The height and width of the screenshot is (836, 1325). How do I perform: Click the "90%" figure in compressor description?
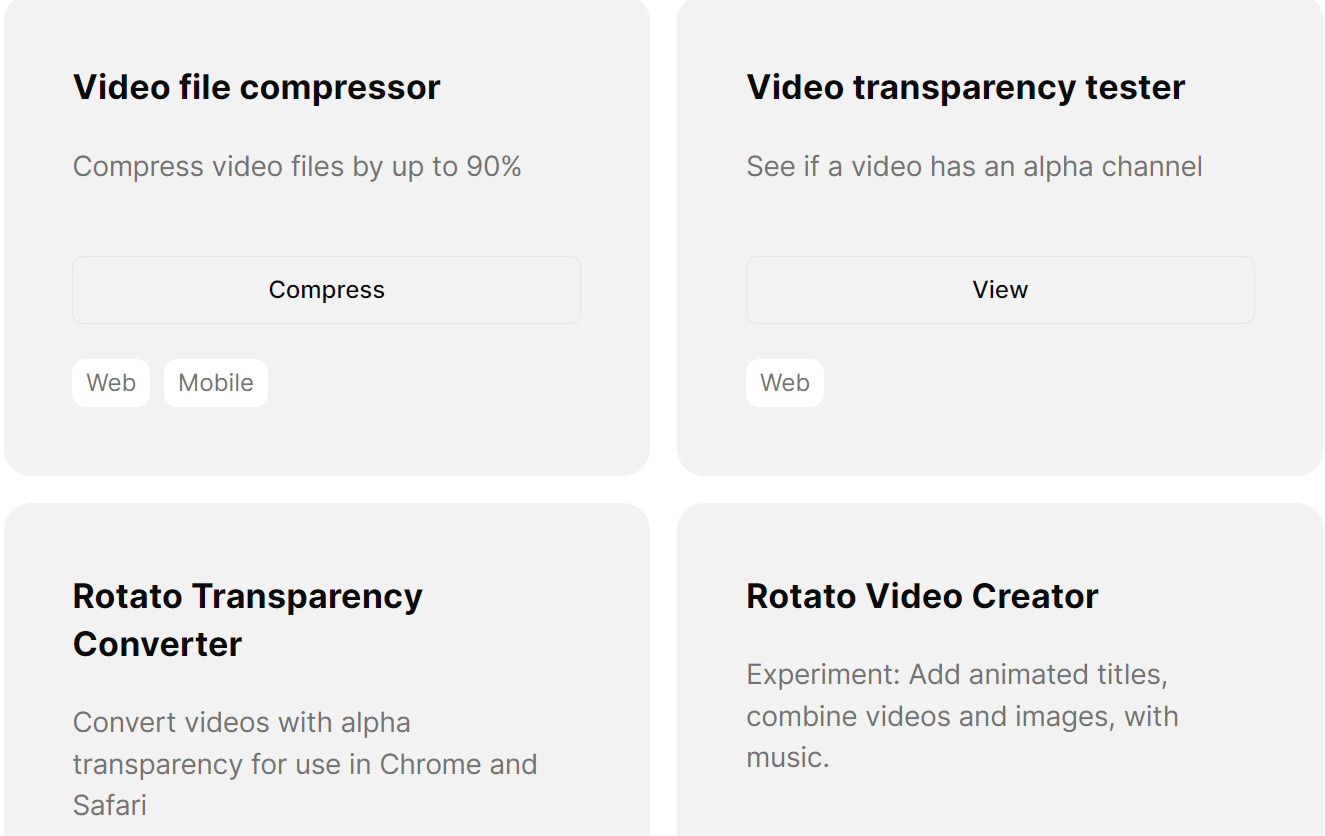pyautogui.click(x=494, y=167)
